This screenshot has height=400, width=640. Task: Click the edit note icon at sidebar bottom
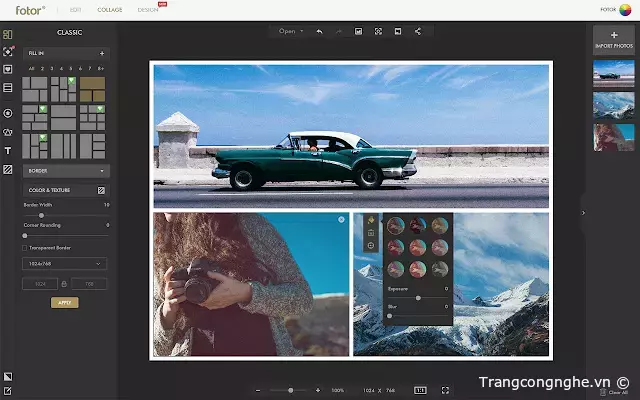pos(8,391)
